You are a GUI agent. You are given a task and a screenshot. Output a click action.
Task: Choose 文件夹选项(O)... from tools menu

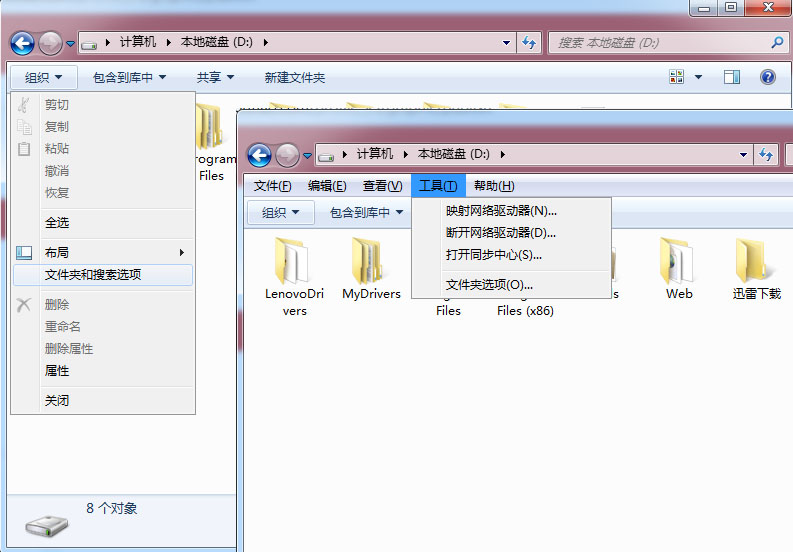[x=511, y=285]
